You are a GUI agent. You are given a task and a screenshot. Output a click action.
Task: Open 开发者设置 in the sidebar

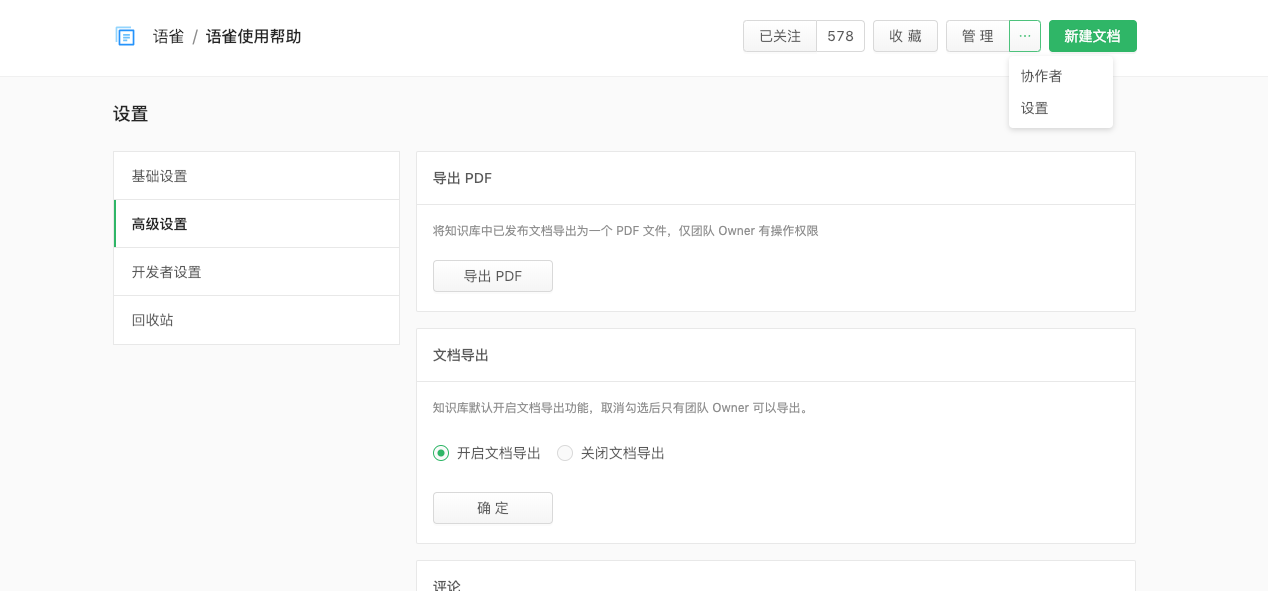click(167, 272)
